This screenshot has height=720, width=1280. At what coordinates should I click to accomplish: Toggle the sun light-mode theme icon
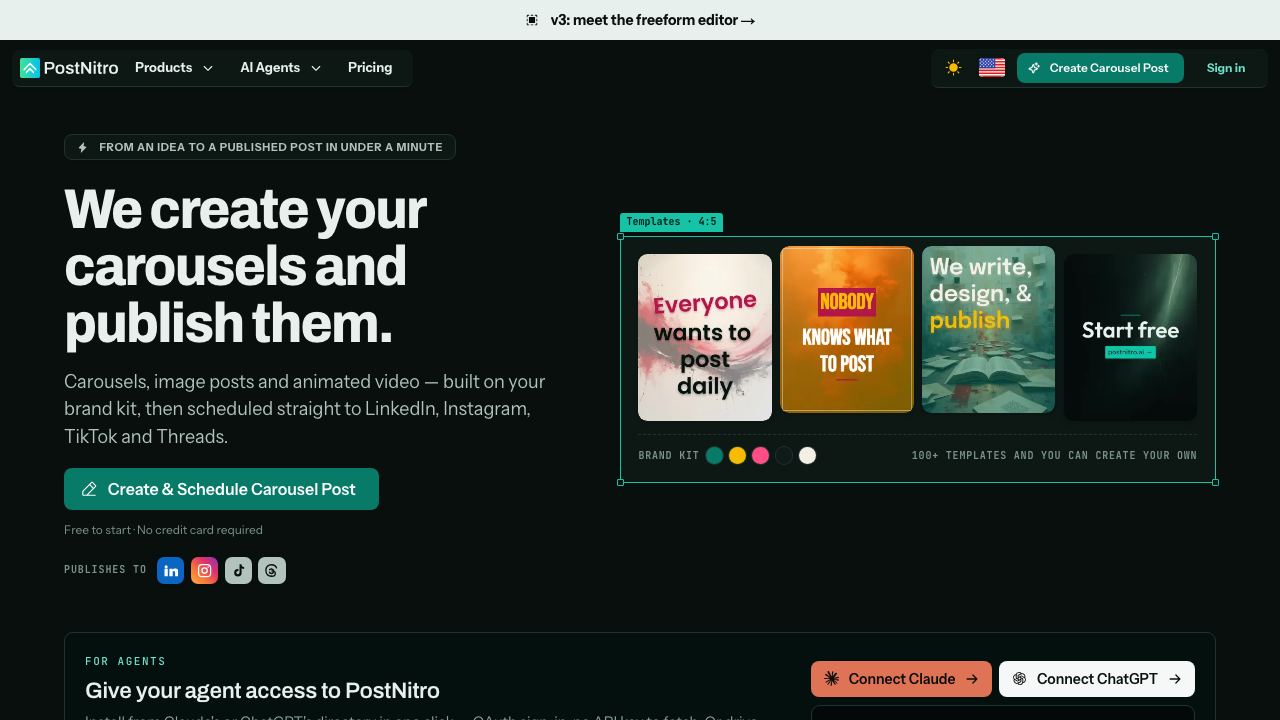(953, 68)
